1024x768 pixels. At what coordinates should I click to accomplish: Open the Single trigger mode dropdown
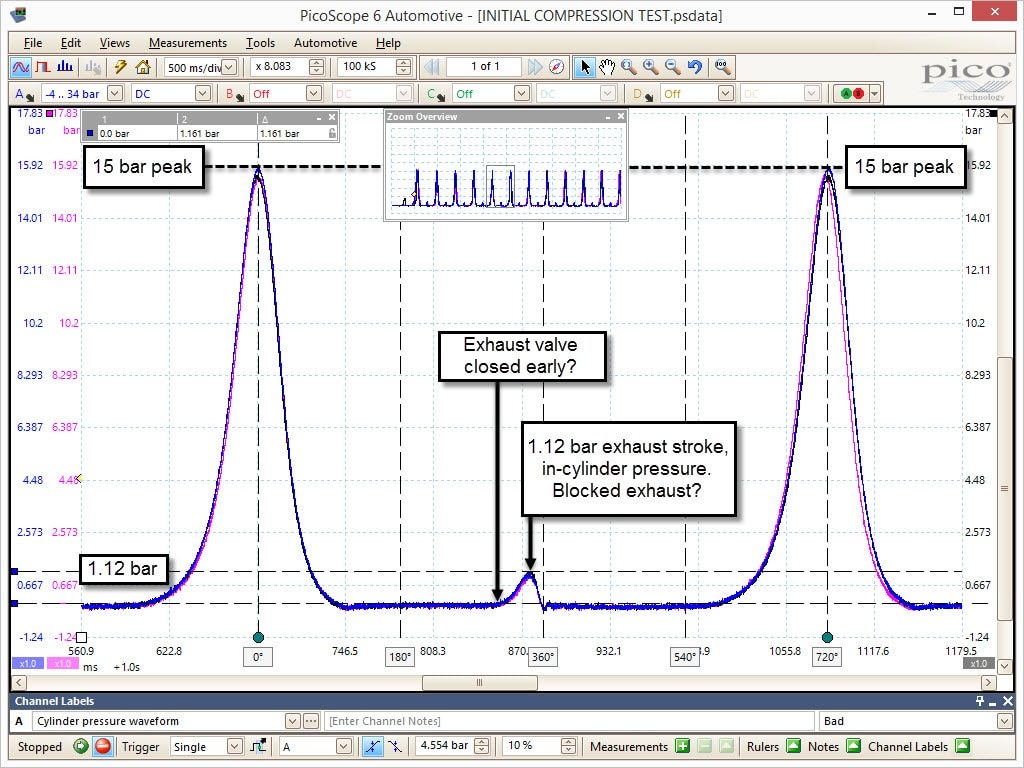[234, 746]
